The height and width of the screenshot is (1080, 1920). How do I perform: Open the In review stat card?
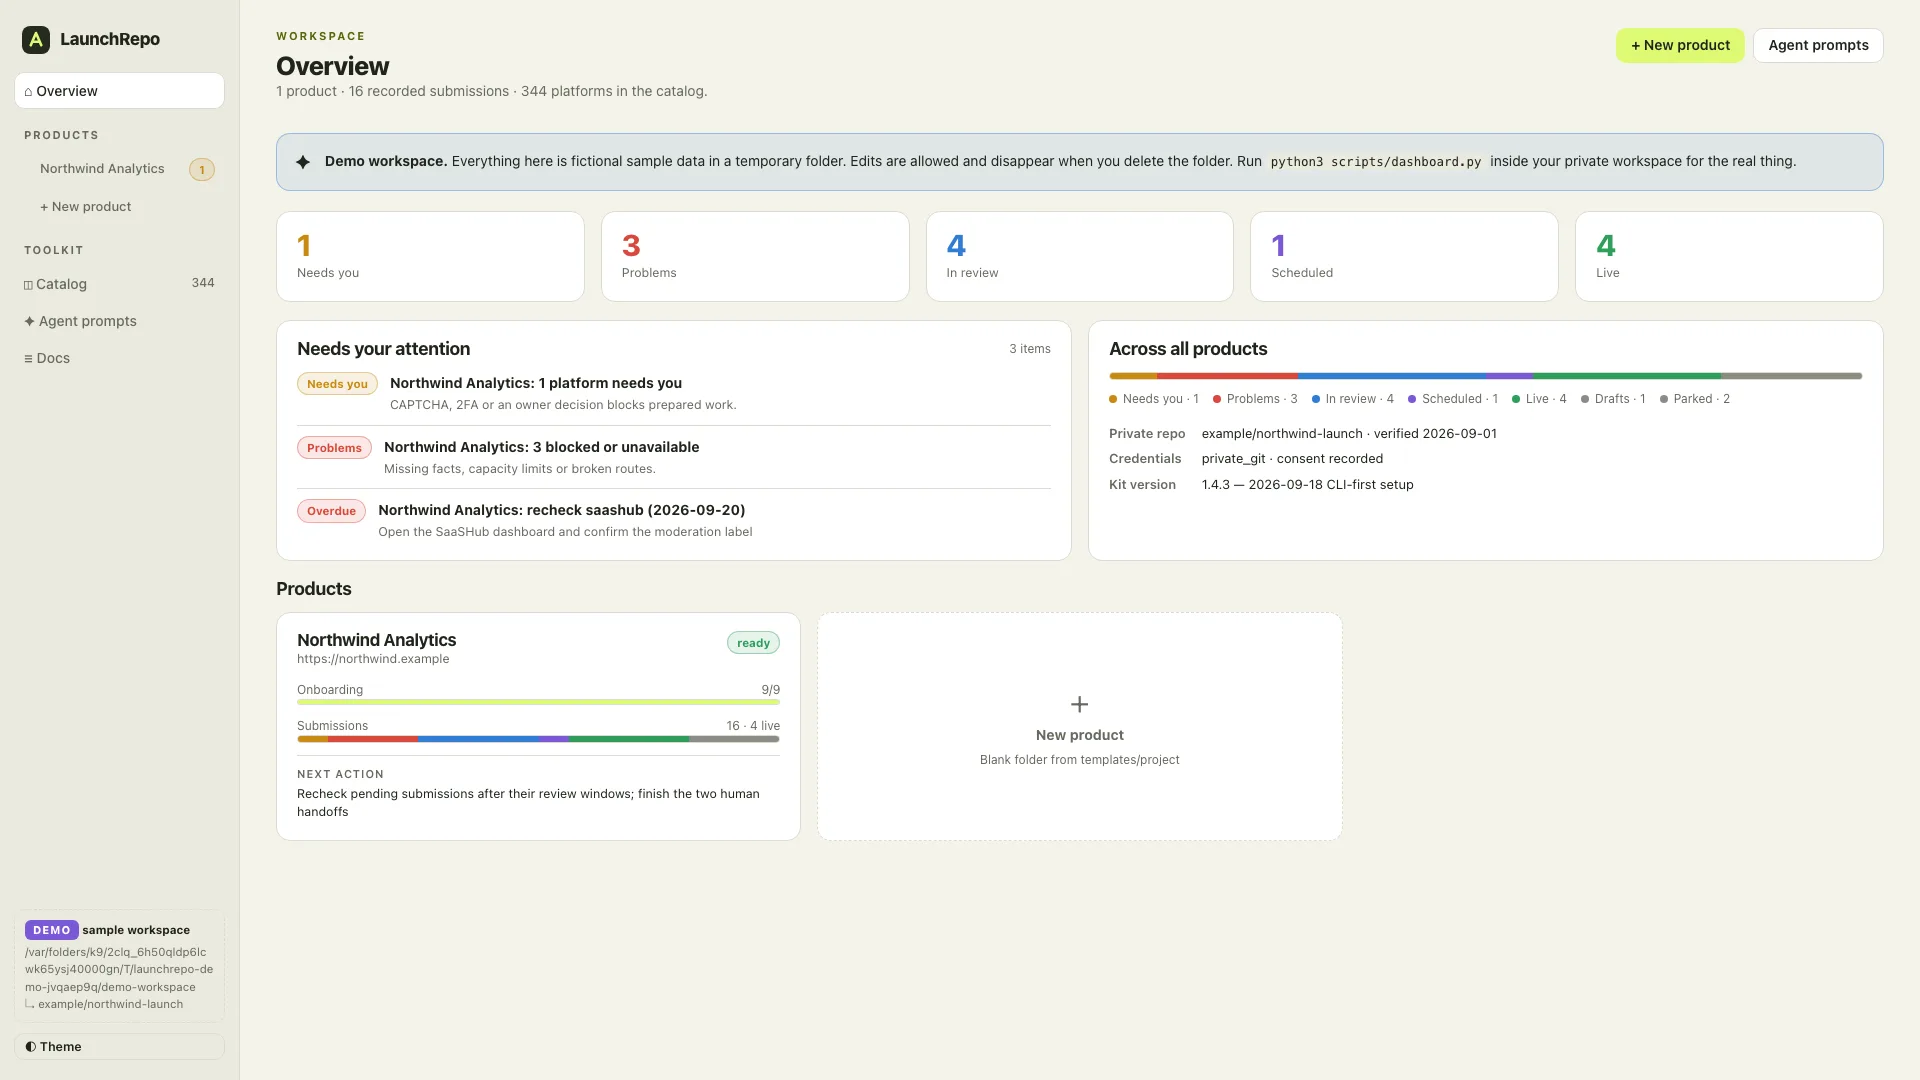pyautogui.click(x=1080, y=256)
